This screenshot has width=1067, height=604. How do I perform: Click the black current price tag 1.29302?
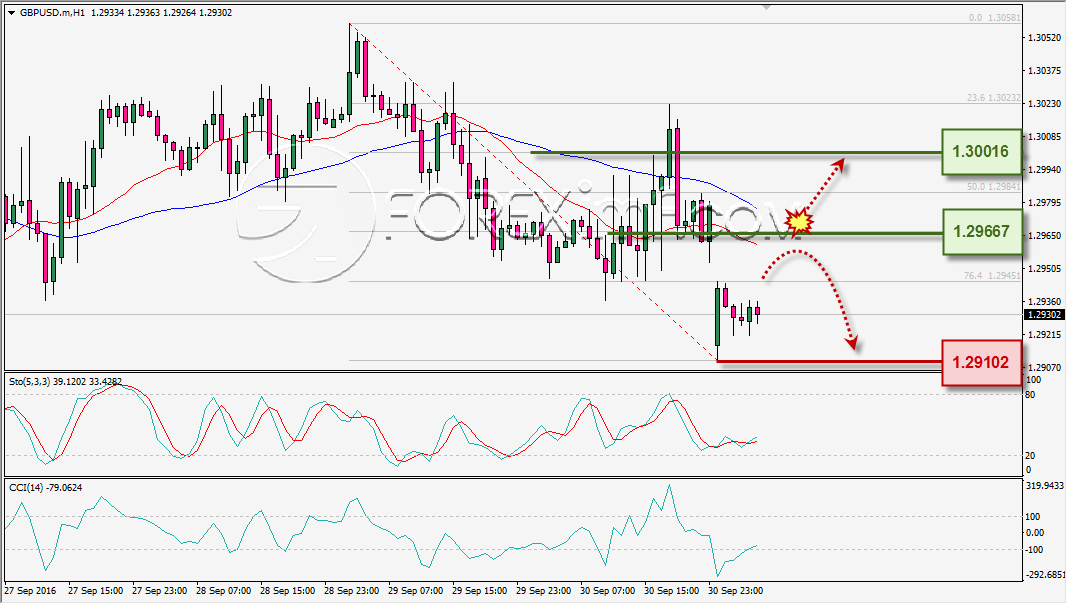point(1044,315)
